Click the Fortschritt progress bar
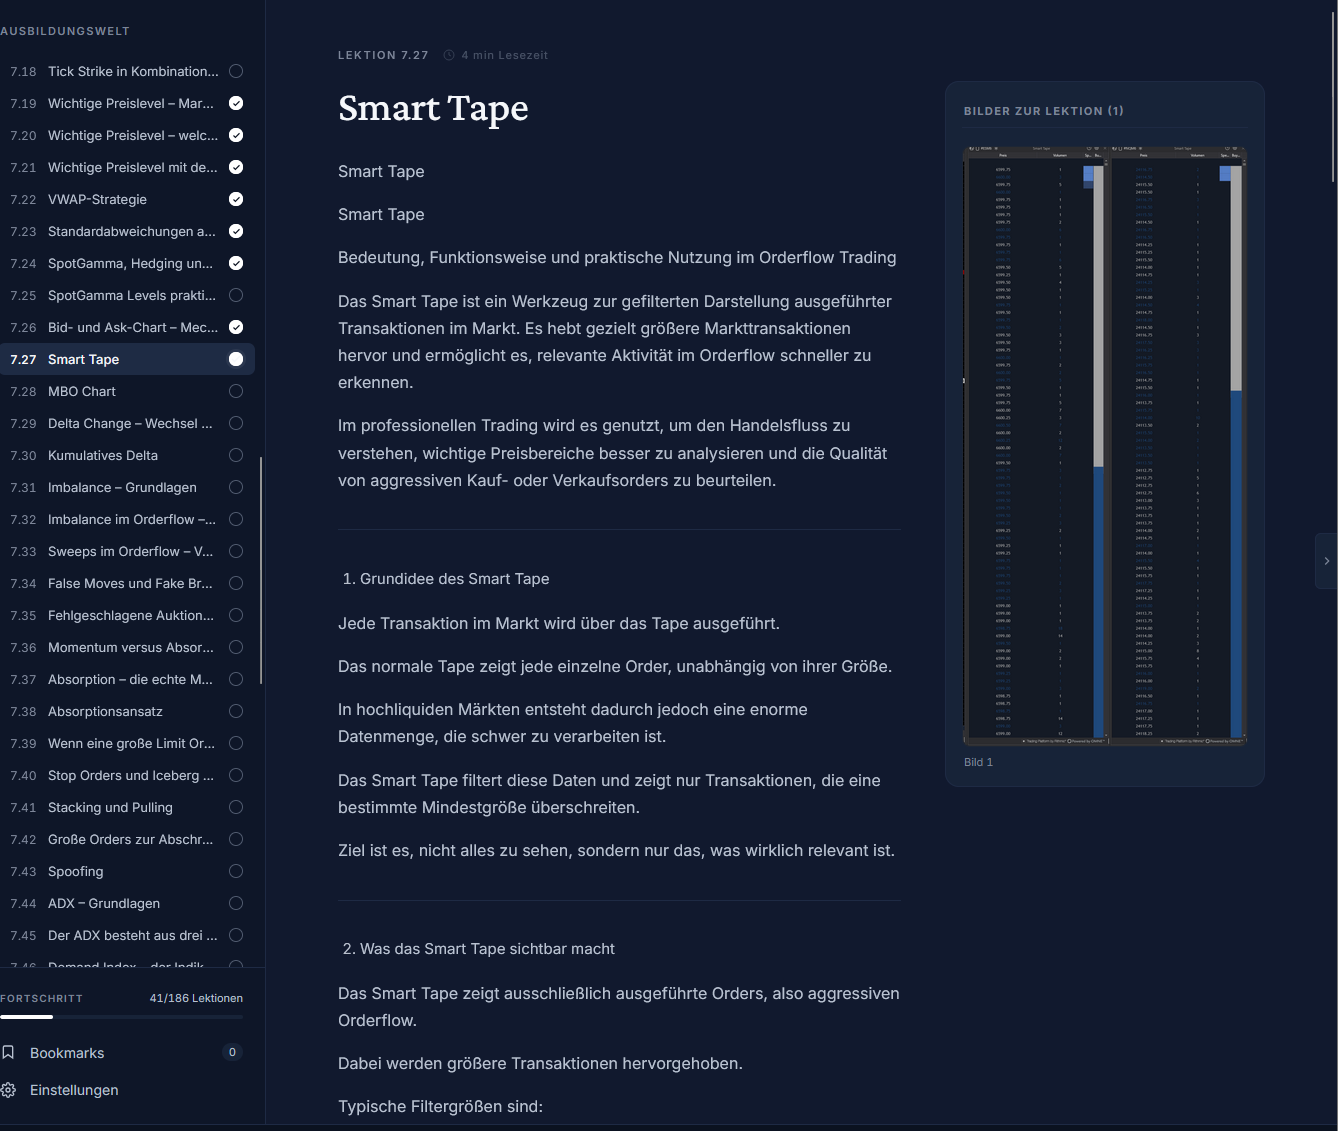 click(121, 1017)
